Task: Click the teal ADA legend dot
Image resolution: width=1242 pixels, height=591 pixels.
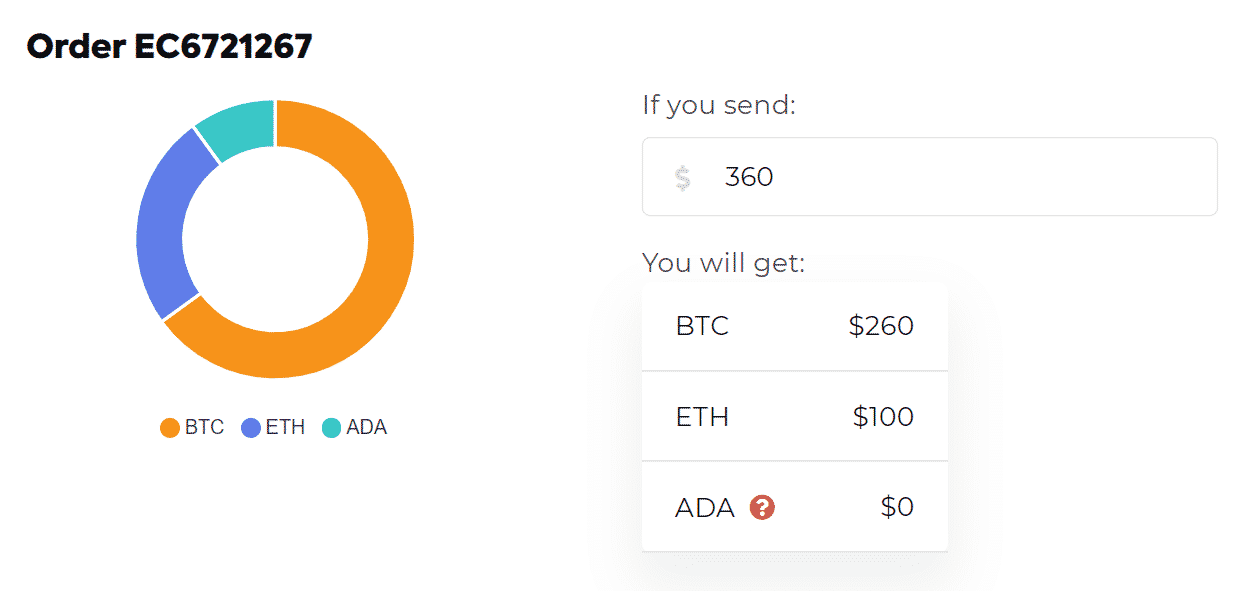Action: point(331,428)
